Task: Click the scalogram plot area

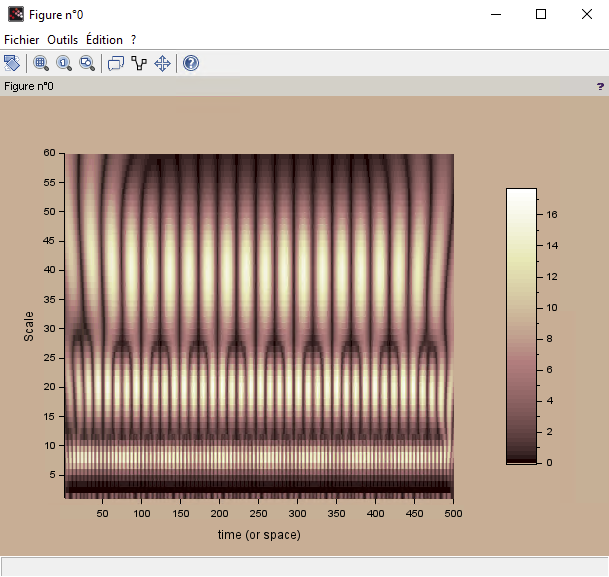Action: click(x=259, y=326)
